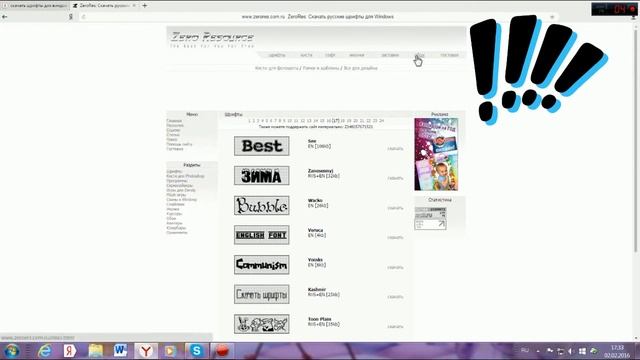Click the volume speaker tray icon
The image size is (640, 360).
[x=571, y=351]
